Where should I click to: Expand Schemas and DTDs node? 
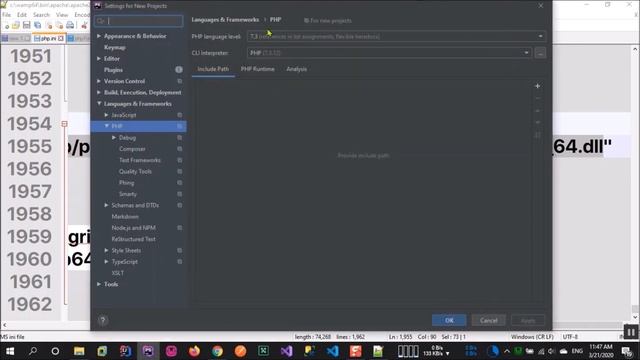click(x=107, y=205)
